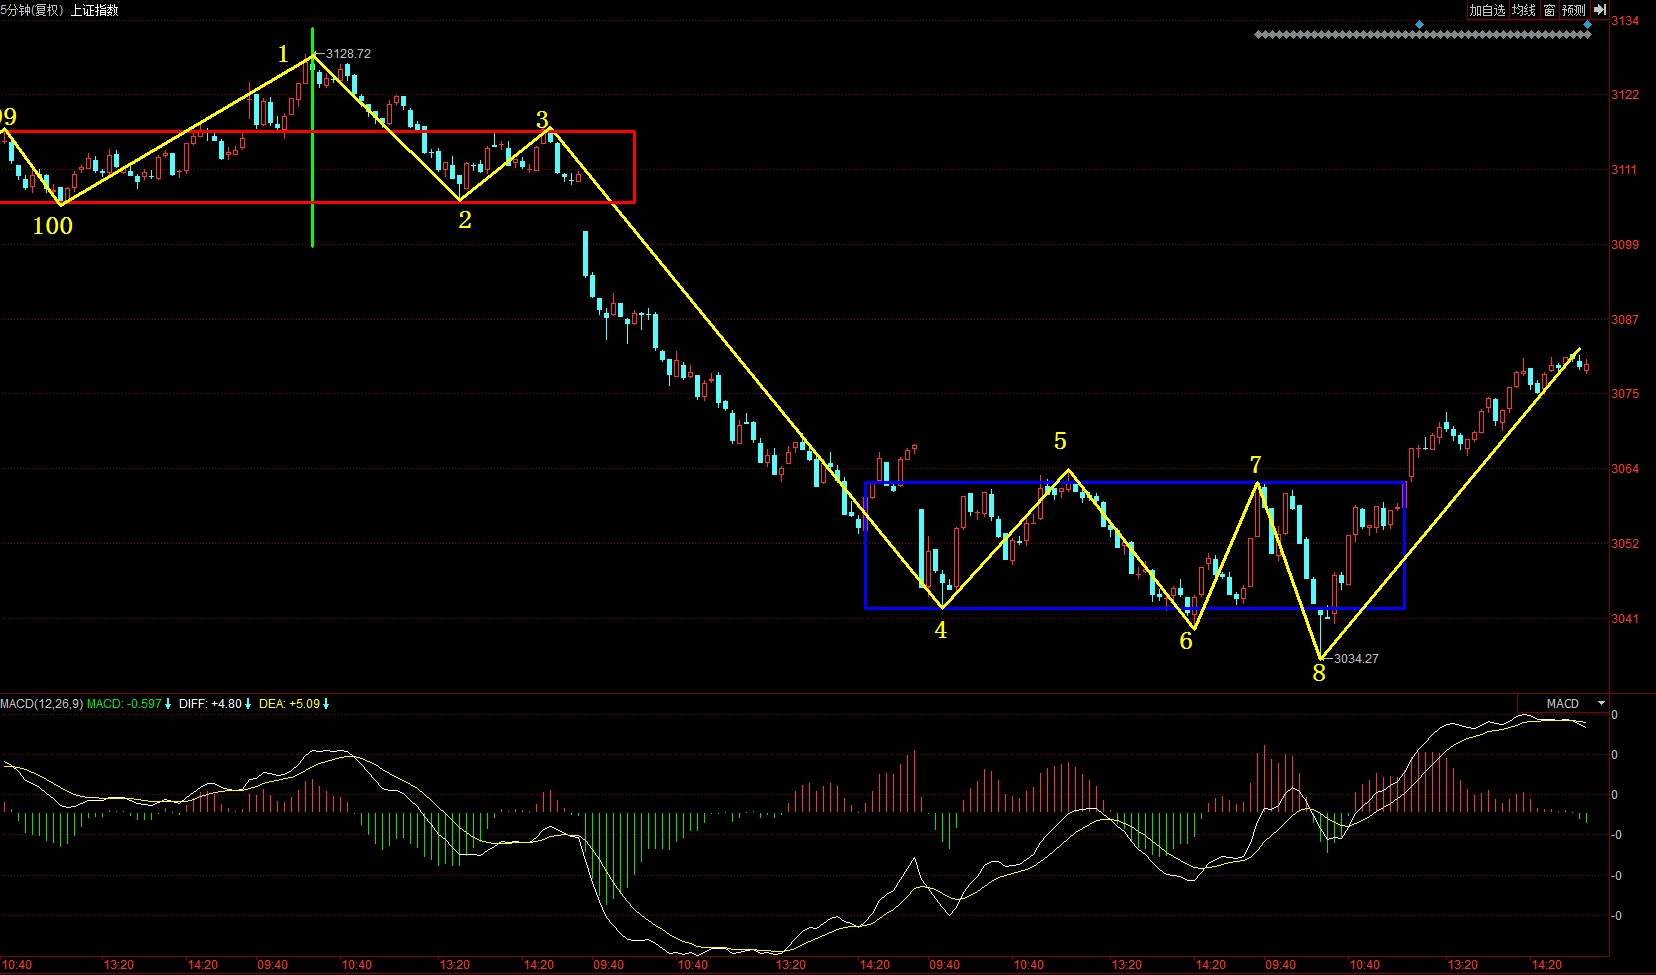Click the blue diamond marker above gray row
The image size is (1656, 975).
coord(1419,24)
